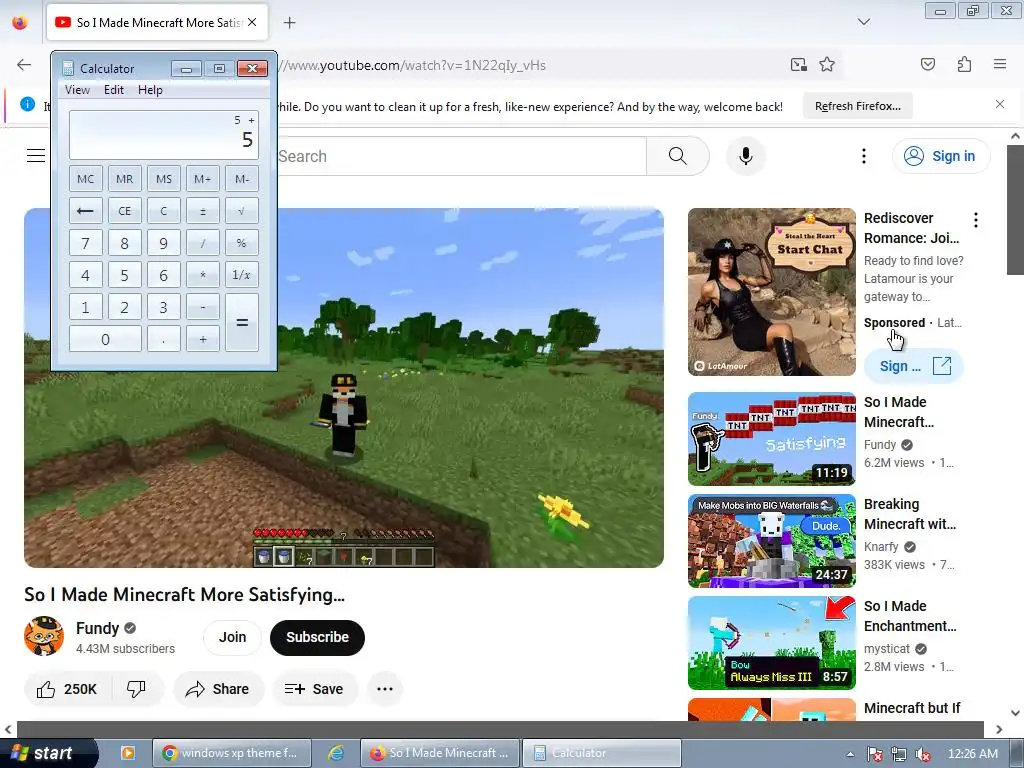The width and height of the screenshot is (1024, 768).
Task: Open Satisfying 11:19 video thumbnail
Action: point(771,439)
